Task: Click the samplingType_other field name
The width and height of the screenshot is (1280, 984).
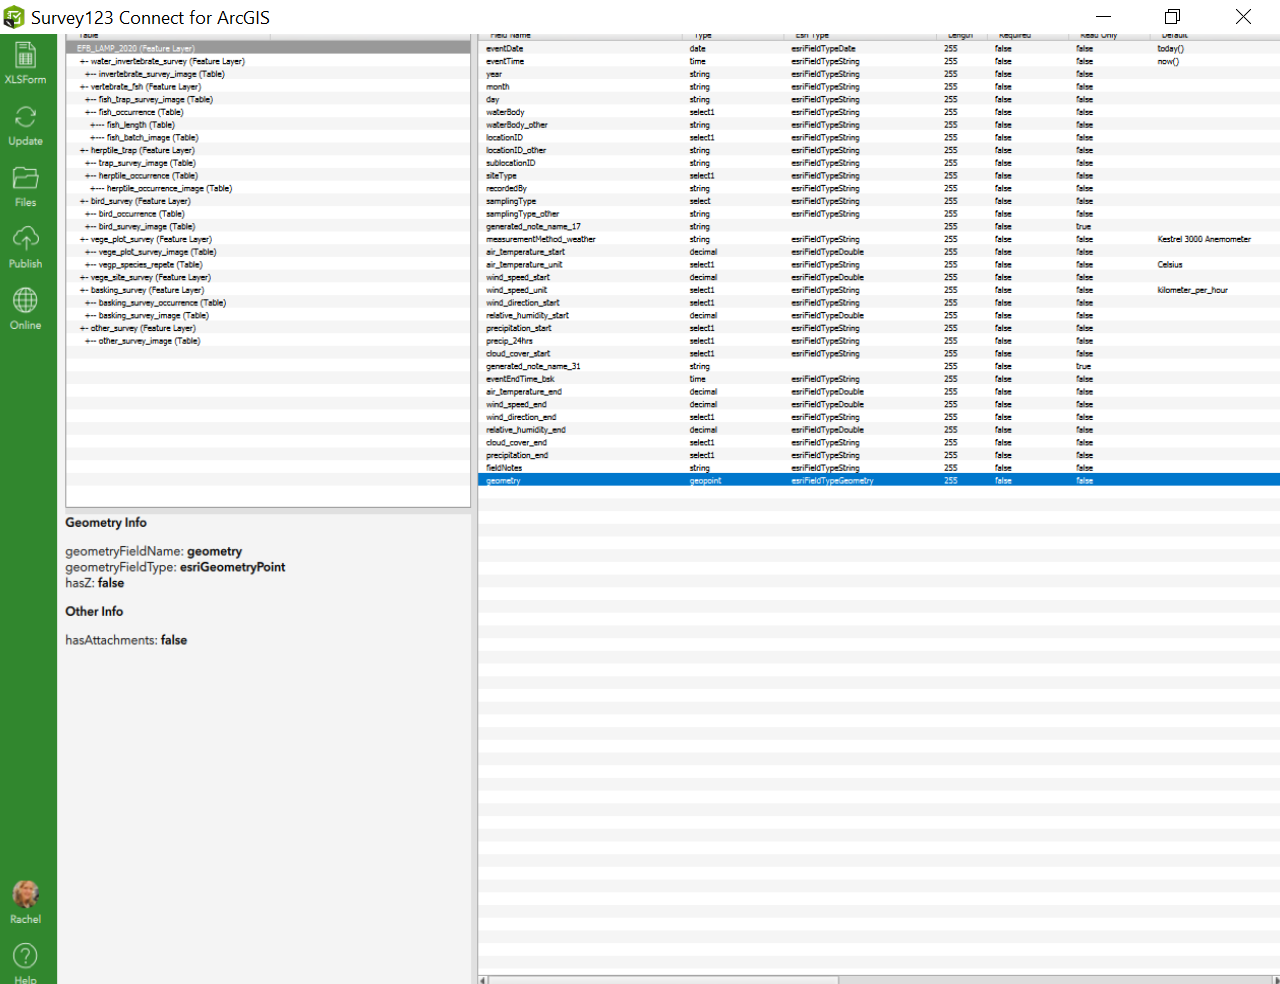Action: (522, 214)
